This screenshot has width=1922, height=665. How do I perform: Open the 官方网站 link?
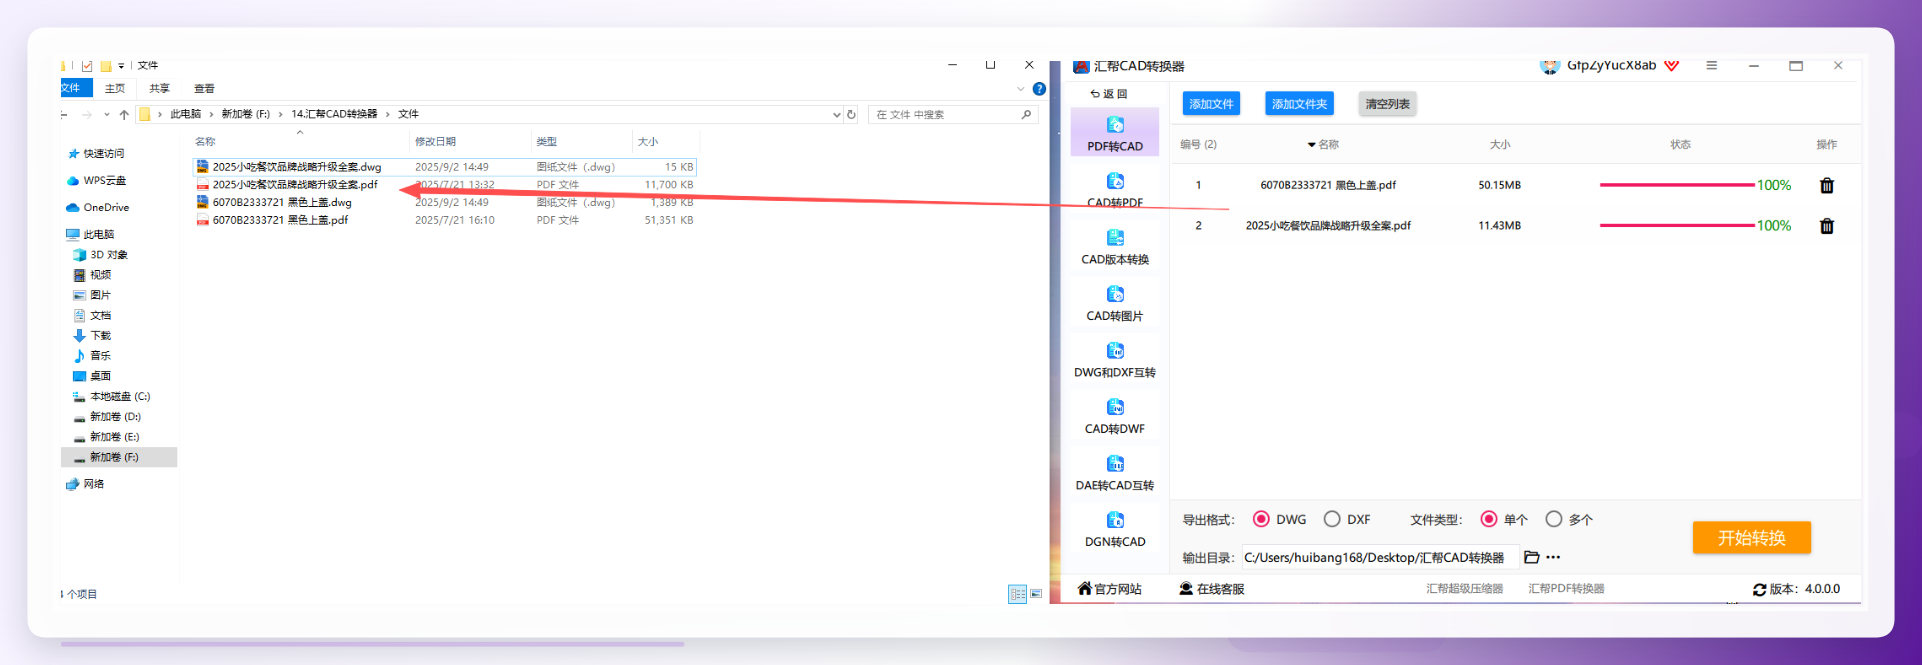(1109, 589)
